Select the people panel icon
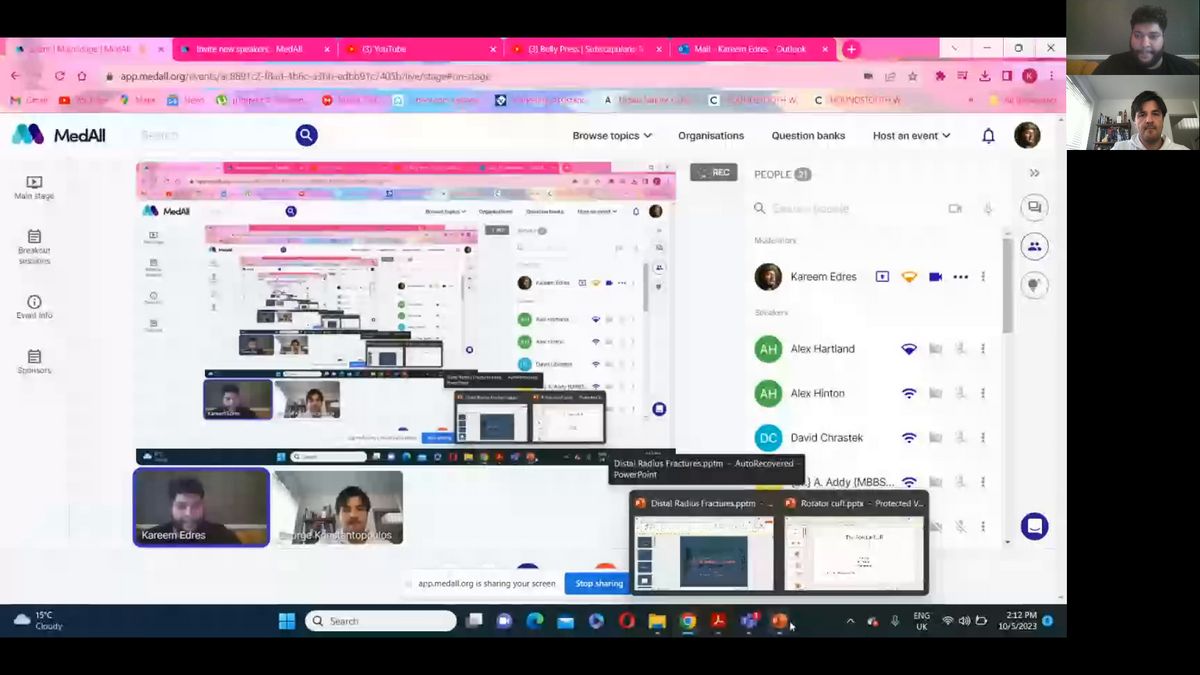Image resolution: width=1200 pixels, height=675 pixels. pyautogui.click(x=1034, y=246)
